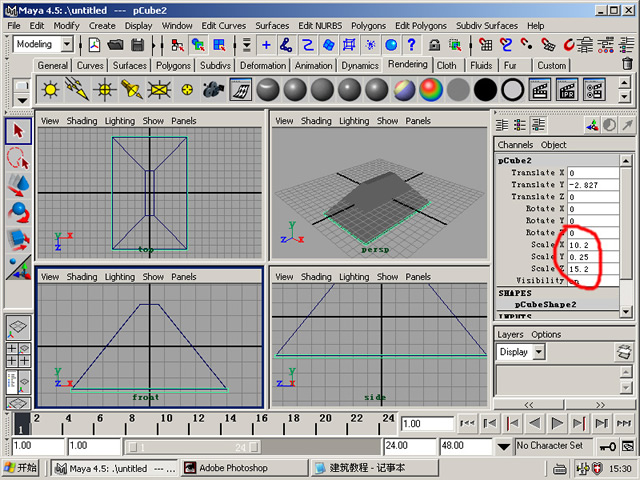The image size is (640, 480).
Task: Click the IPR render shelf icon
Action: [x=567, y=89]
